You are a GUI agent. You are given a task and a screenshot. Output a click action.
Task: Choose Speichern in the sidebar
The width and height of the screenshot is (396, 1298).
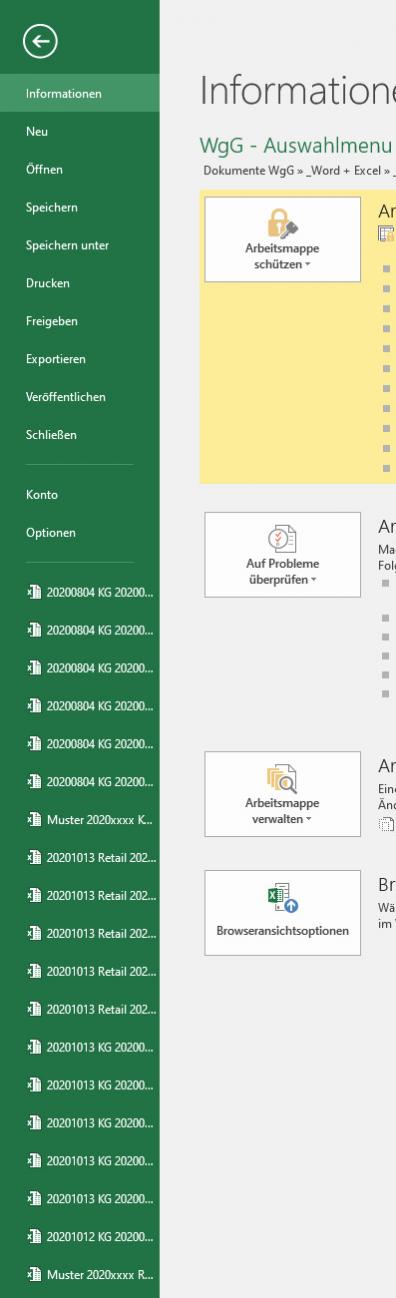coord(80,207)
